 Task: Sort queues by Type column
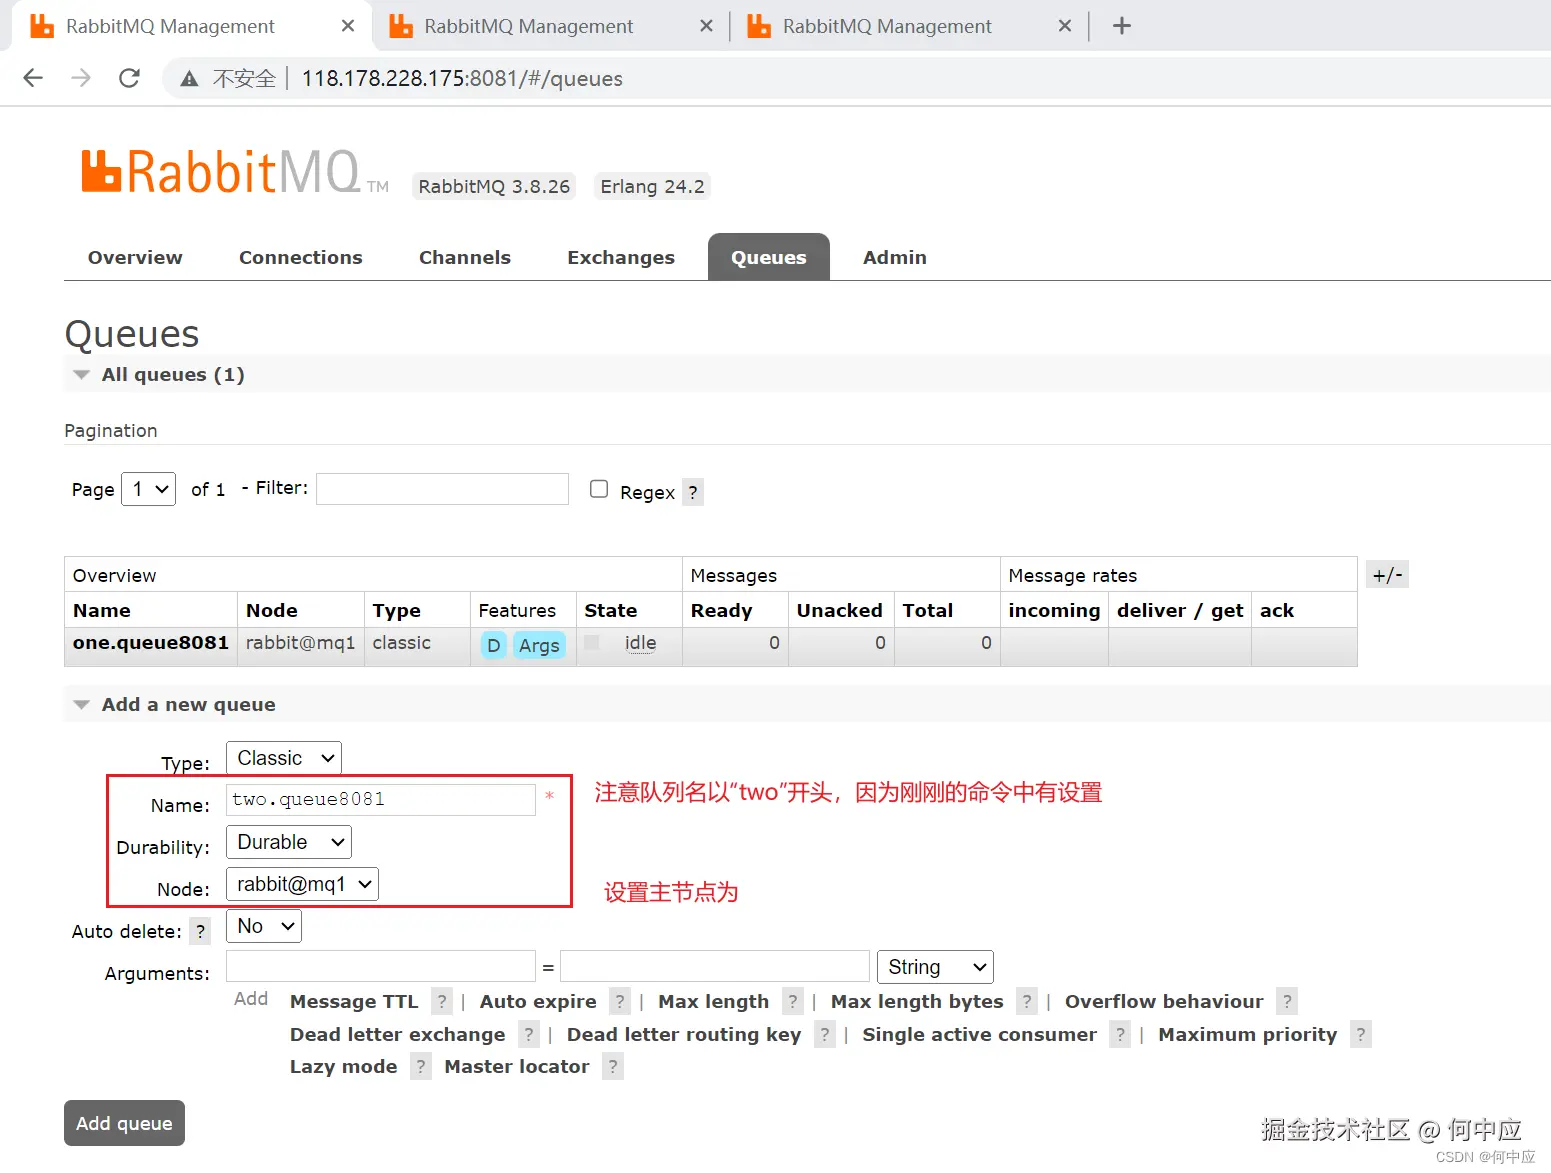click(x=397, y=610)
